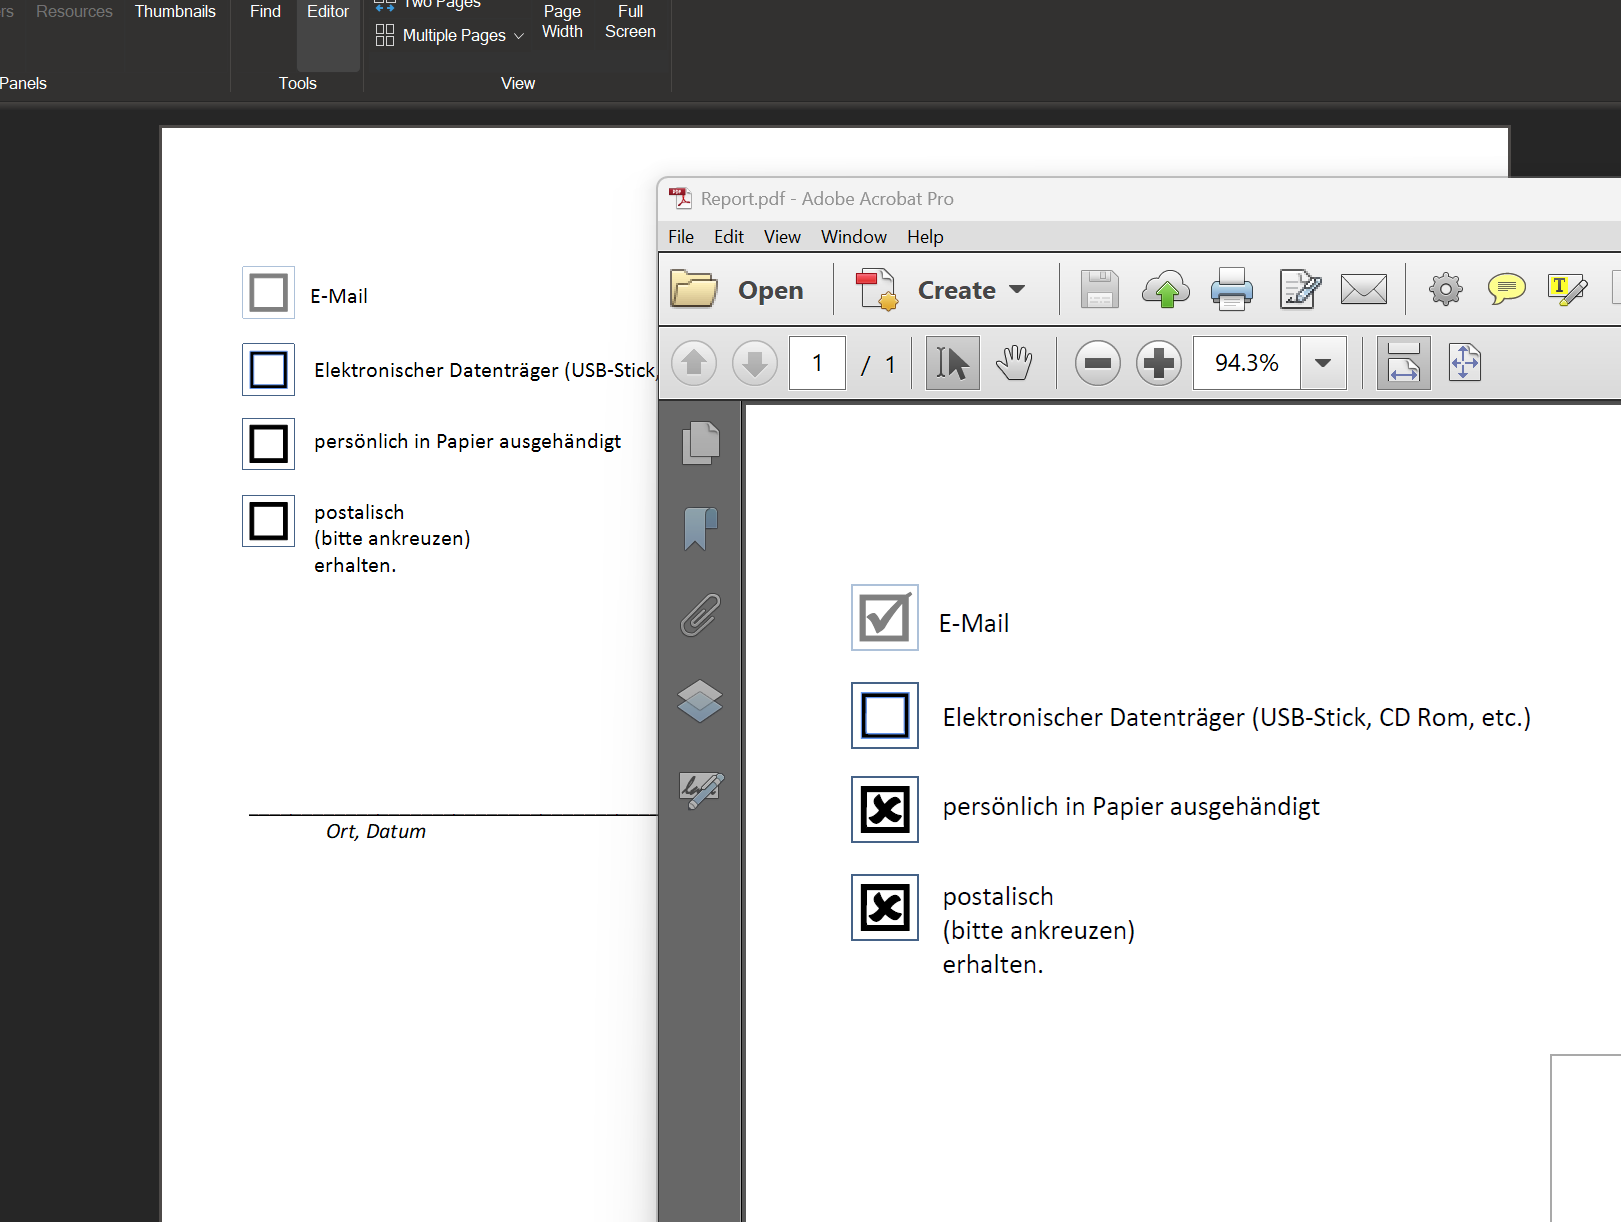1621x1222 pixels.
Task: Click the Report.pdf title bar
Action: 1139,199
